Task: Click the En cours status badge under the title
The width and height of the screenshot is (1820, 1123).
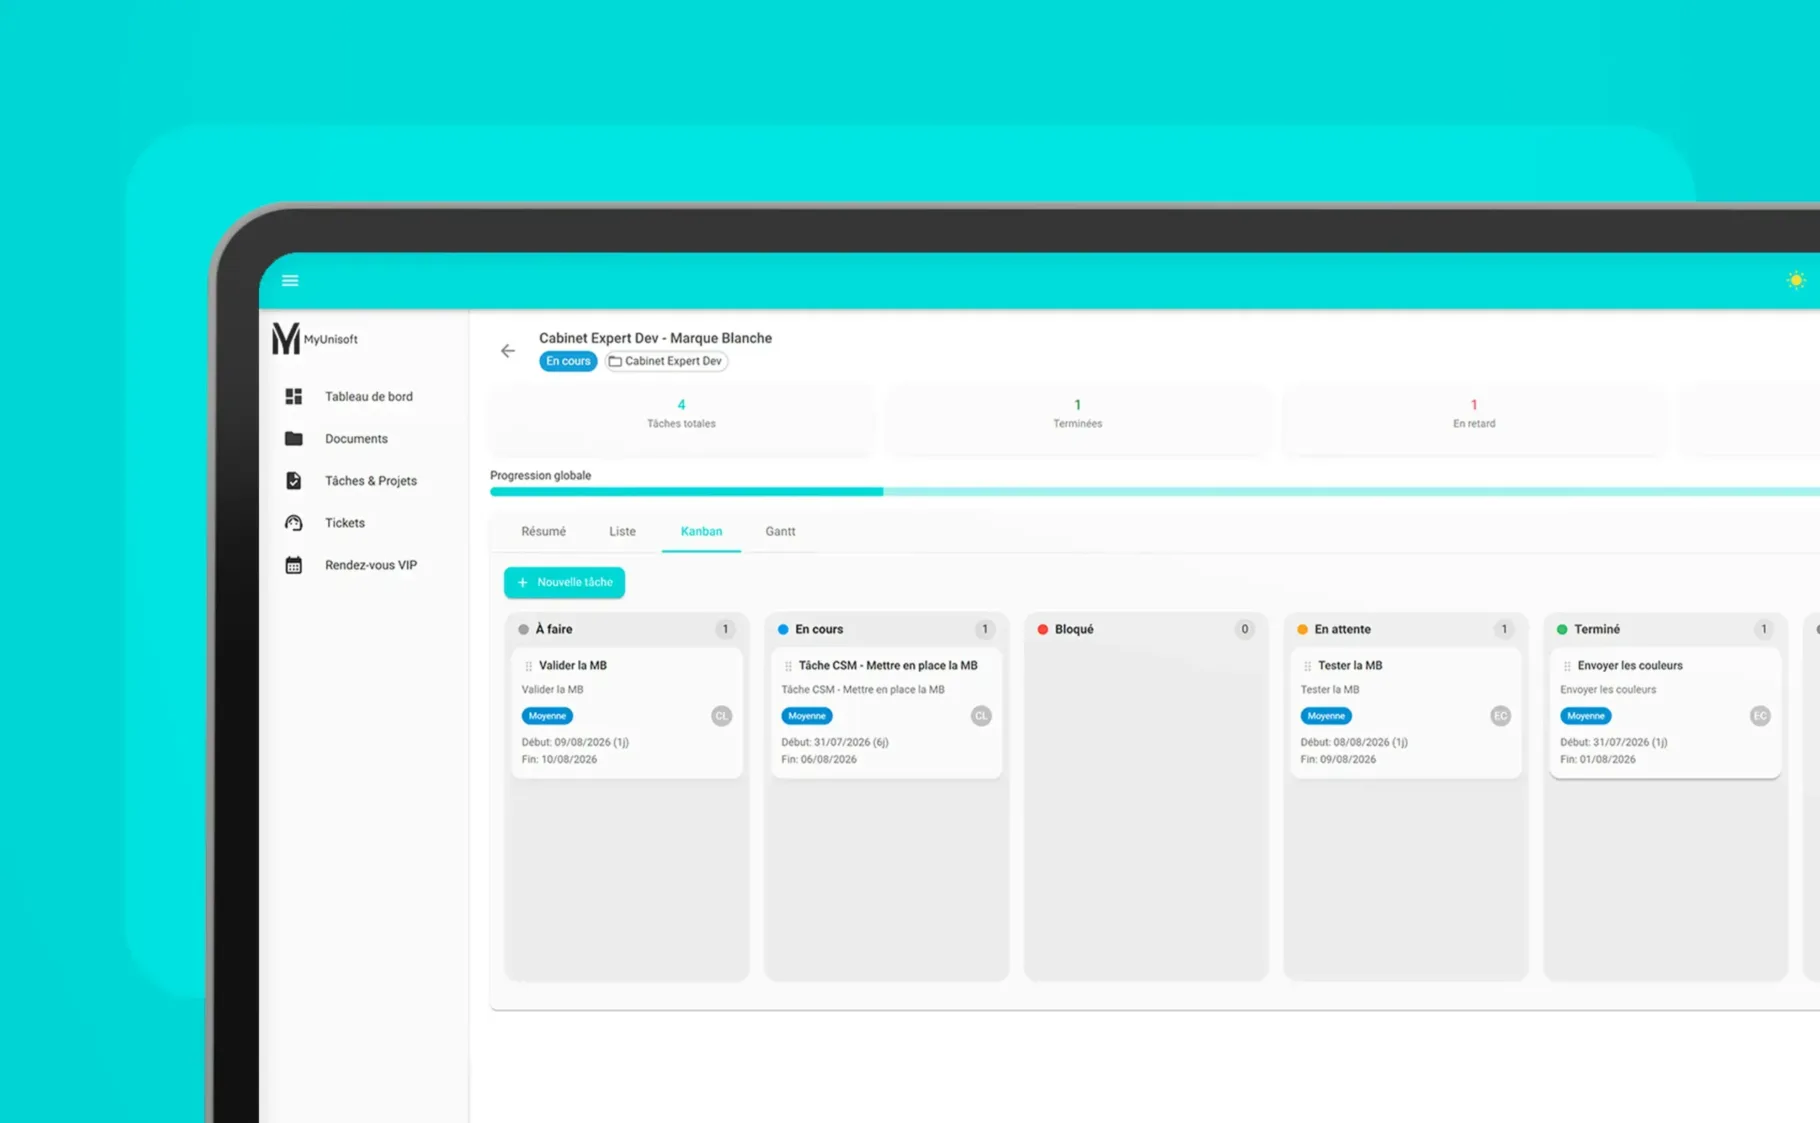Action: click(568, 361)
